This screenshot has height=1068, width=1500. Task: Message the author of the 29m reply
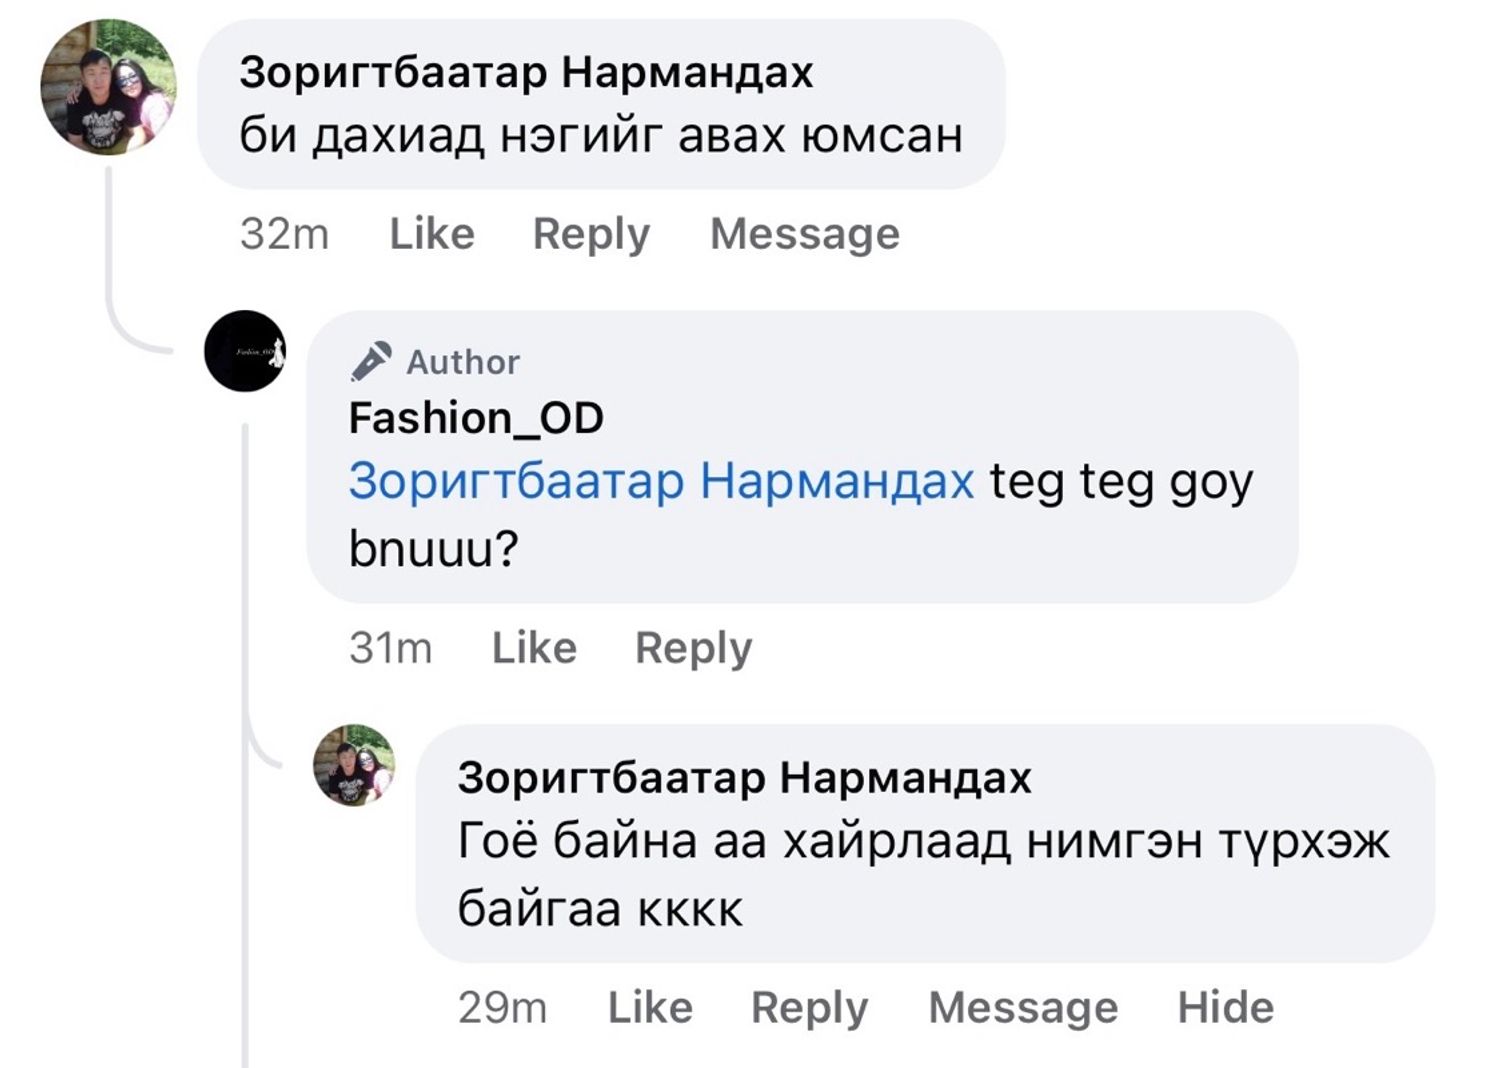[x=1023, y=1007]
